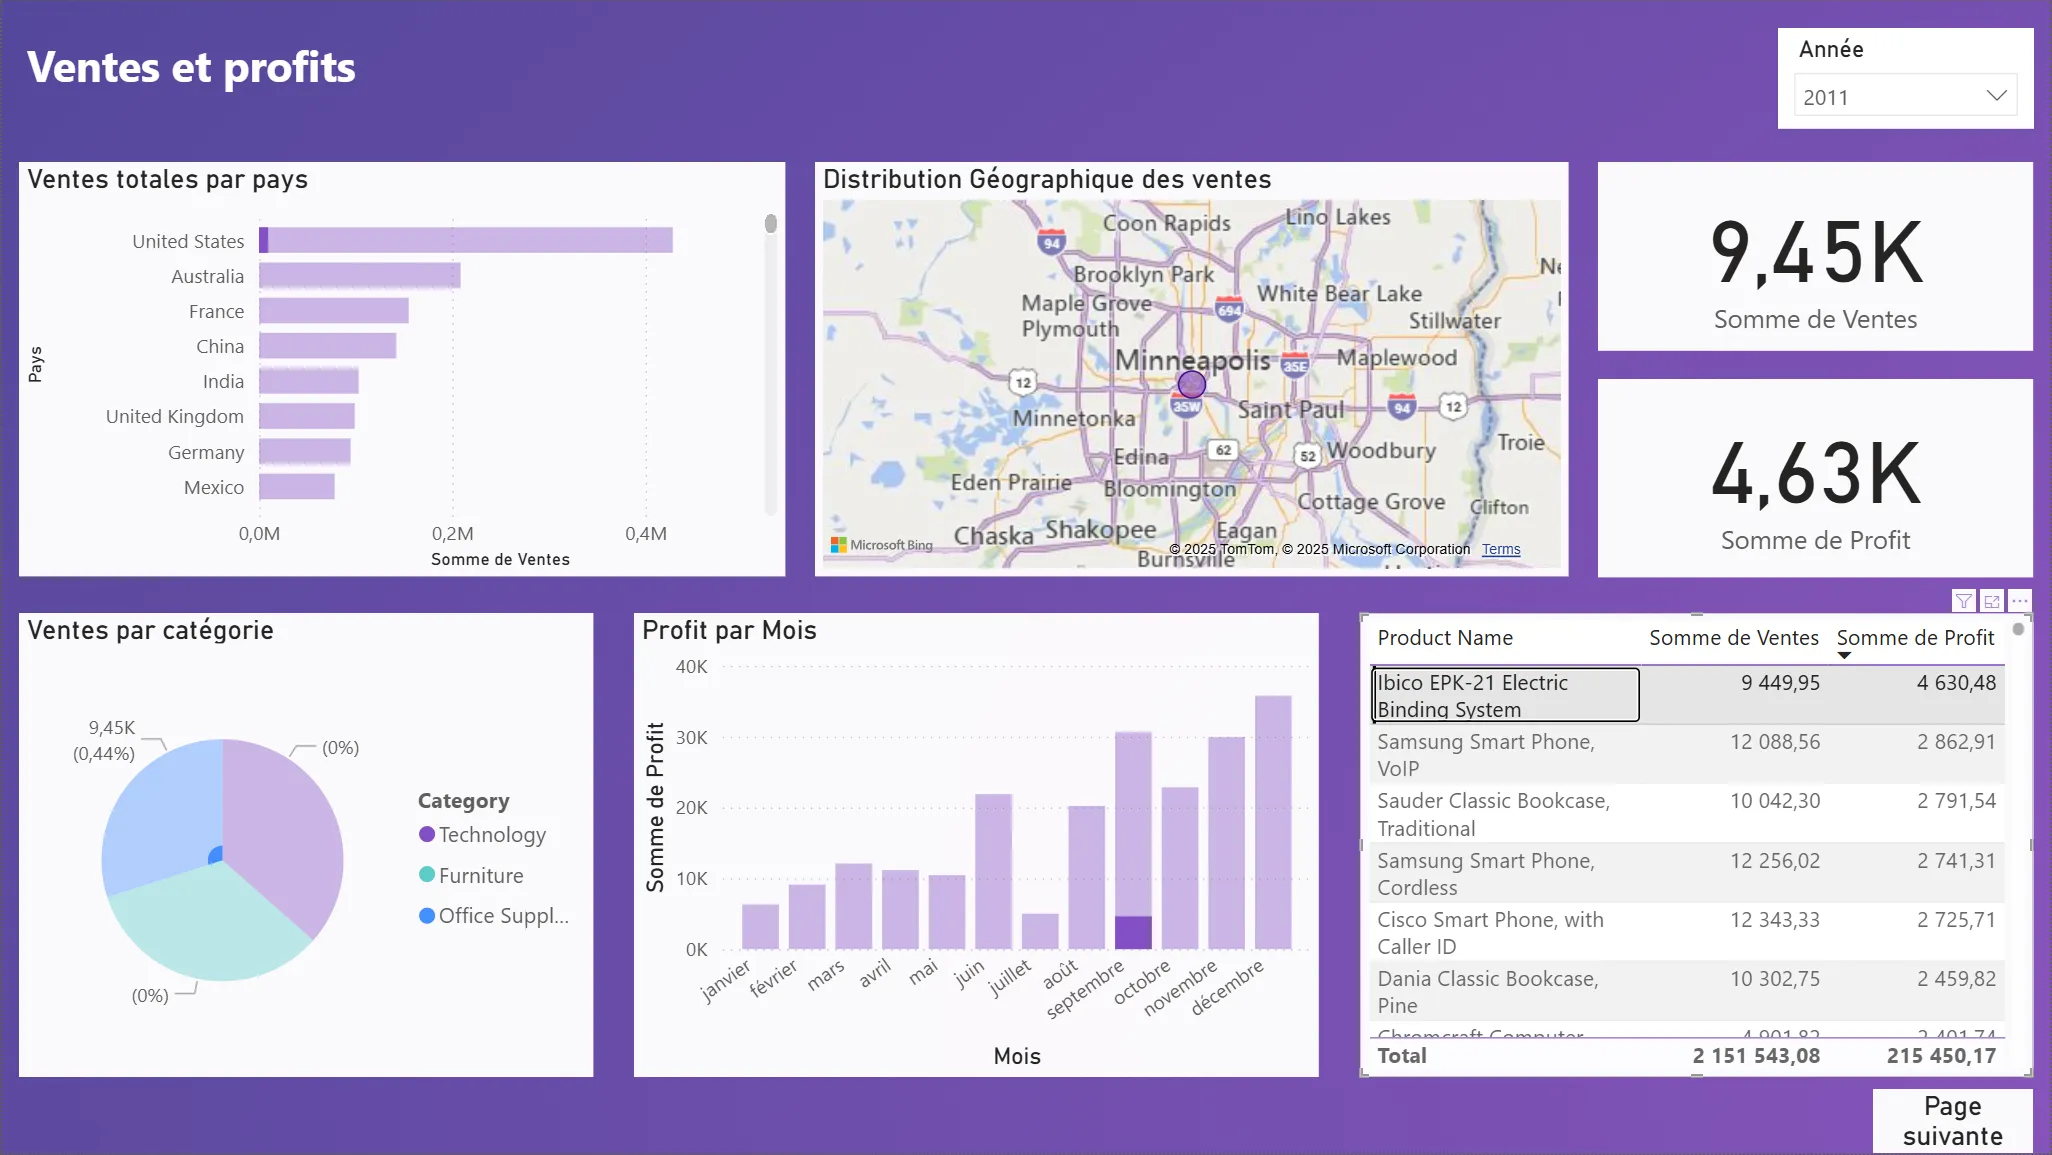Select the Ibico EPK-21 Electric Binding row
Screen dimensions: 2052x1155
pos(1505,695)
